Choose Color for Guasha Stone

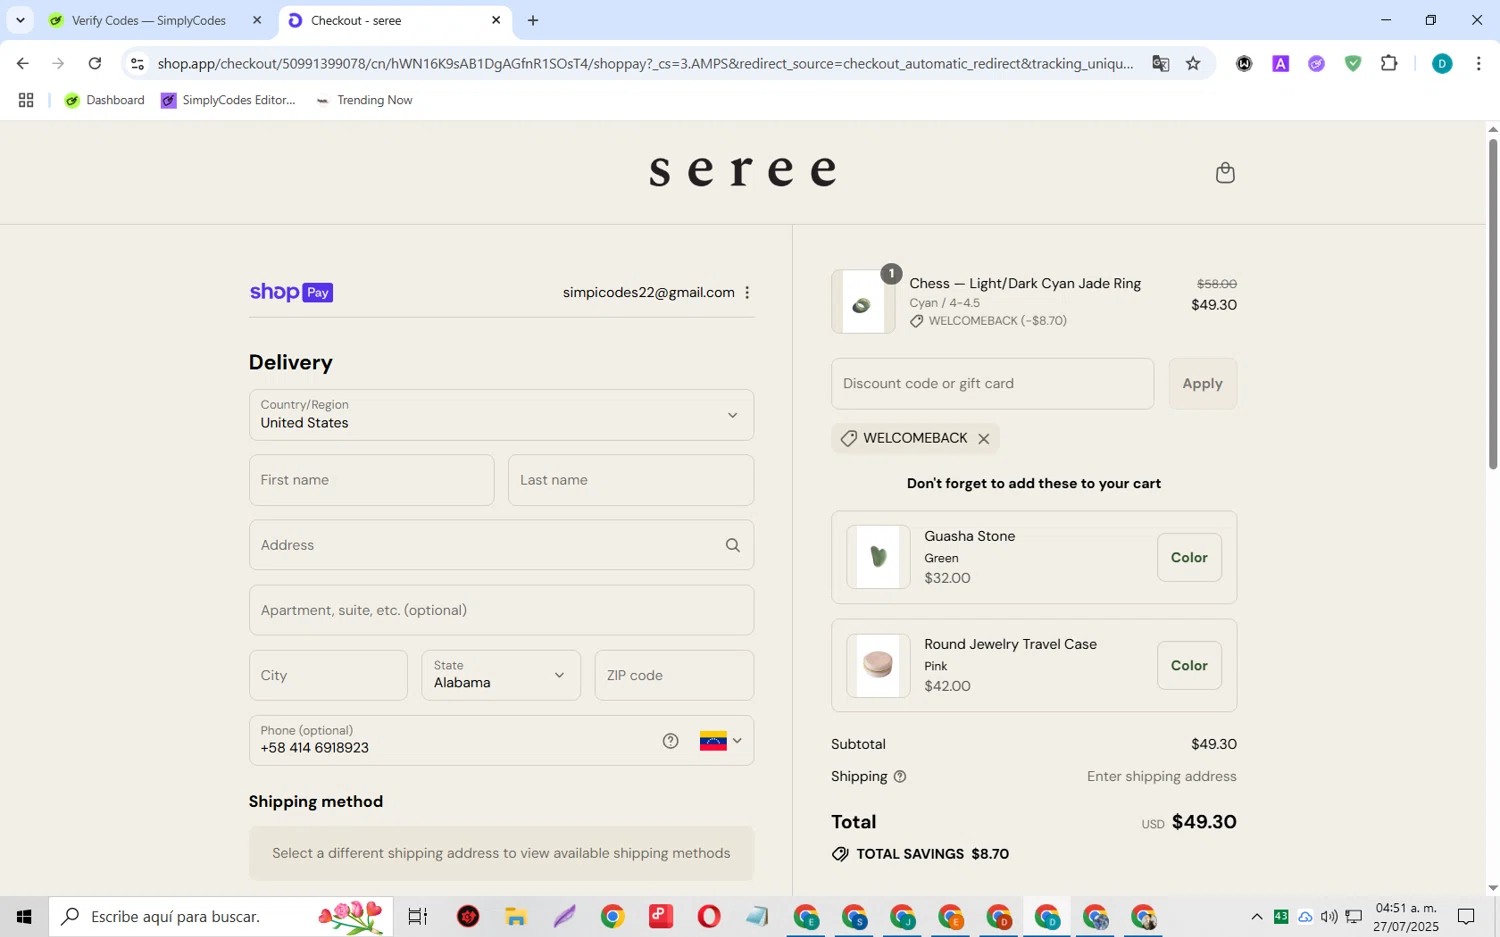(x=1189, y=558)
